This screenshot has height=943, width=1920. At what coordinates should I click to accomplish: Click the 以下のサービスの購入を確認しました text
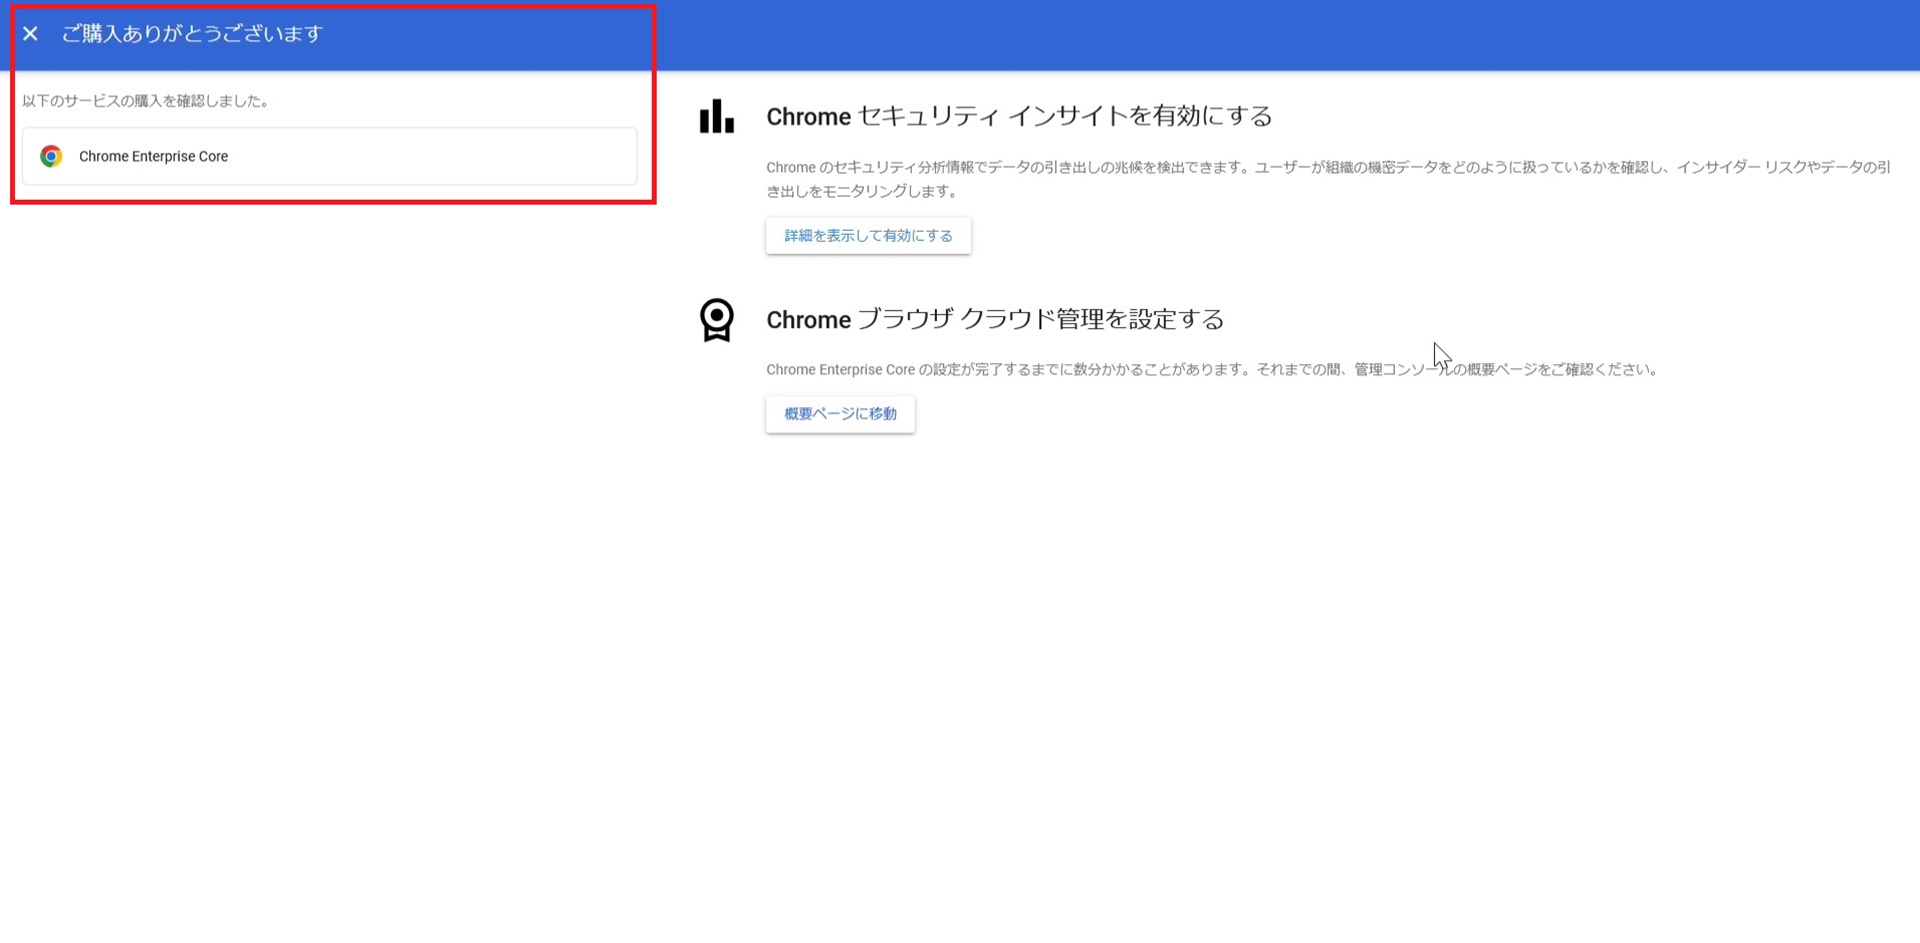click(x=145, y=101)
